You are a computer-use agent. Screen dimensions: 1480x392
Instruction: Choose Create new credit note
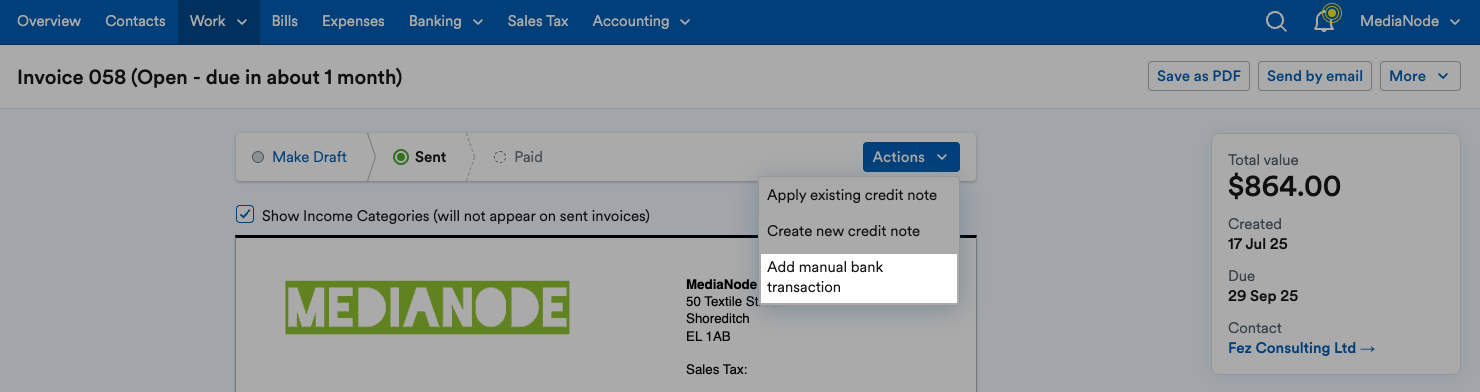pyautogui.click(x=858, y=231)
